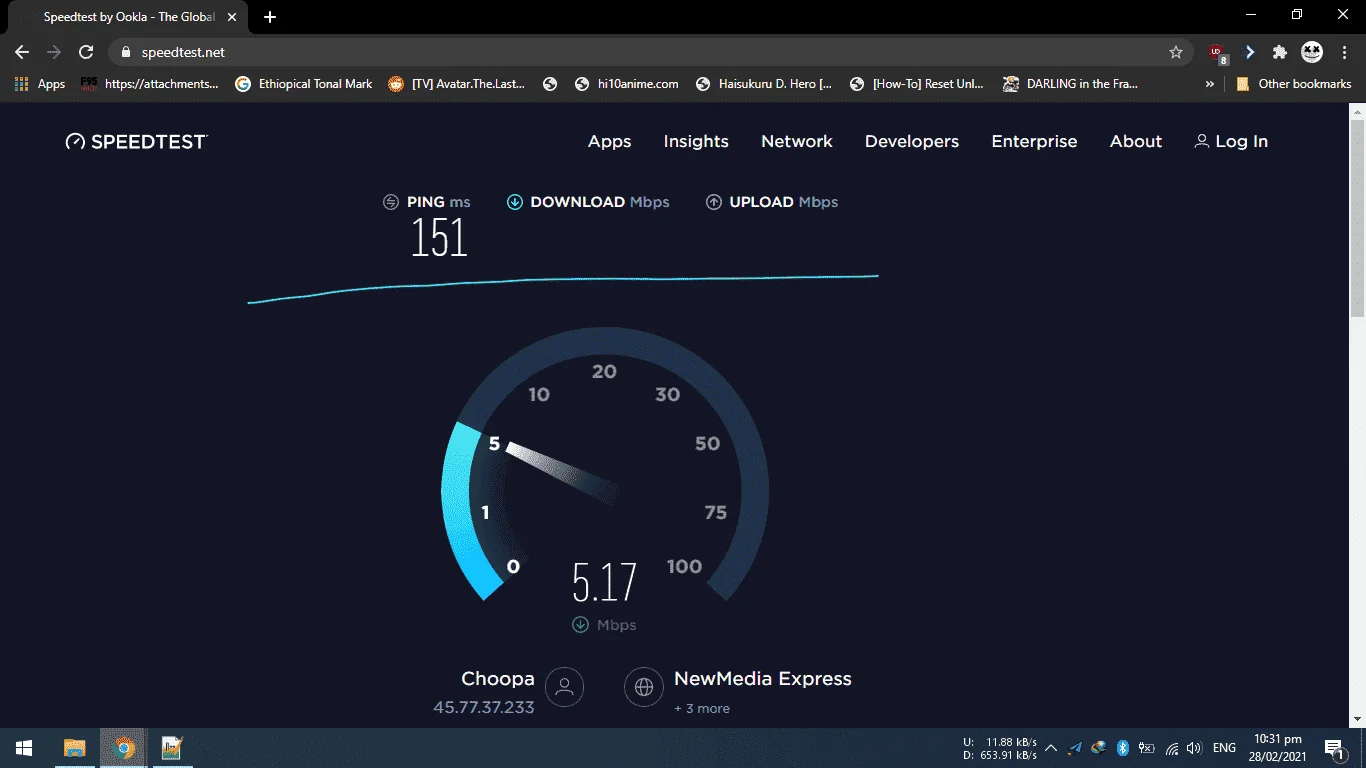Click the ENG language indicator
This screenshot has width=1366, height=768.
click(x=1224, y=748)
